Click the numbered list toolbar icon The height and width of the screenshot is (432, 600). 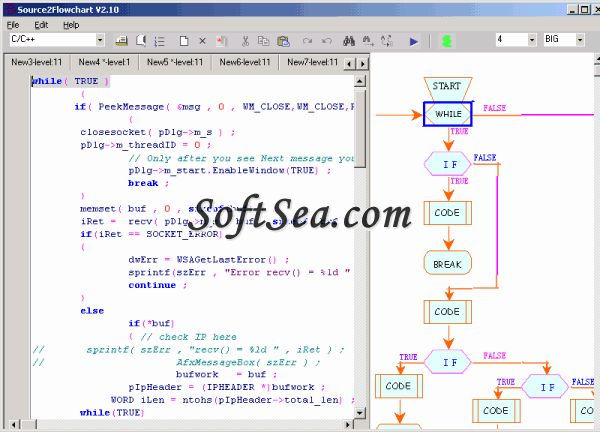(159, 41)
